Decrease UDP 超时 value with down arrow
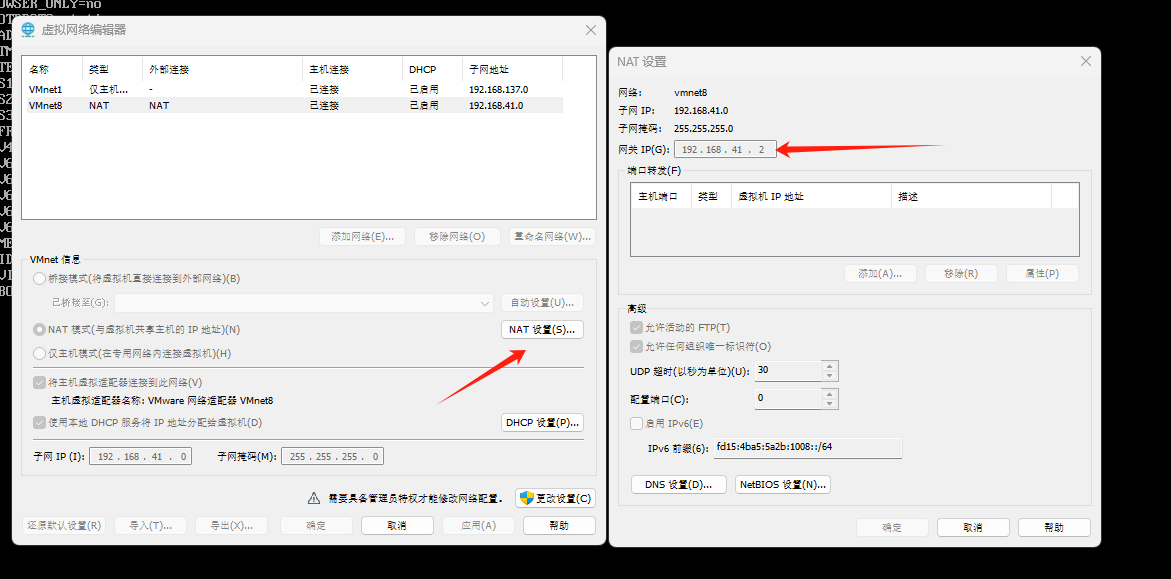The image size is (1171, 579). pos(830,376)
